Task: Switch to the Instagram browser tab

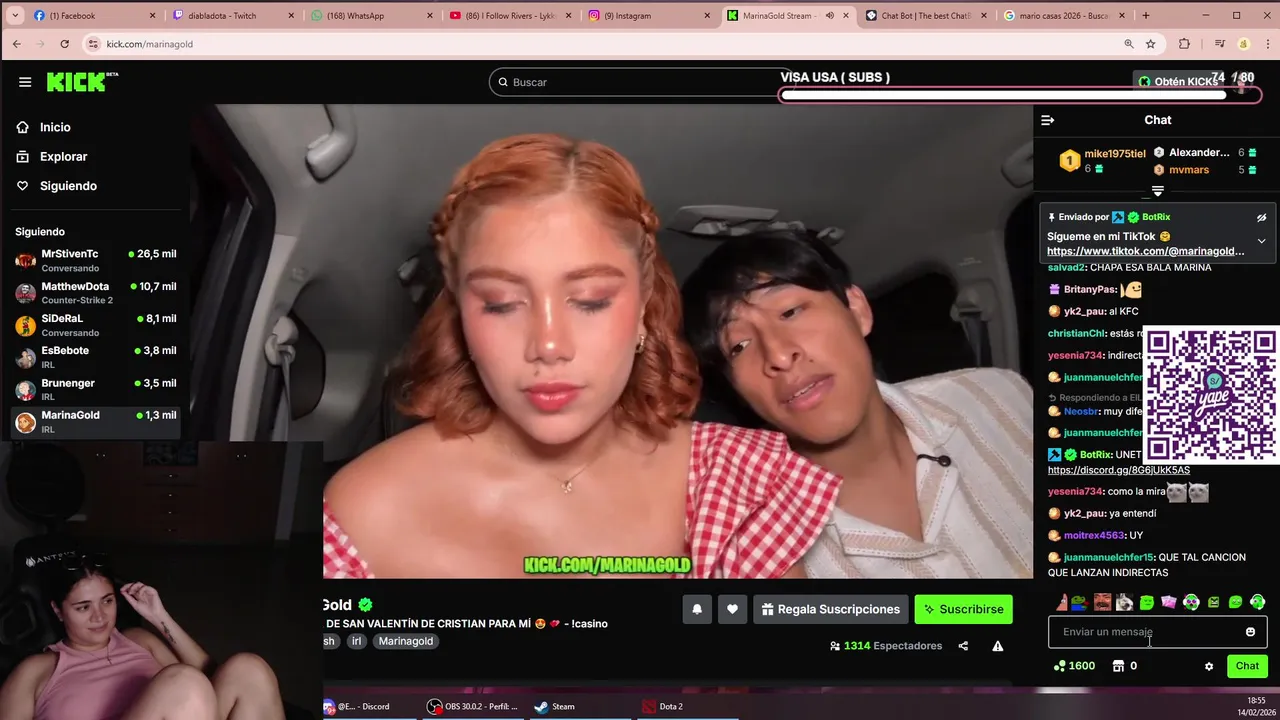Action: pos(648,15)
